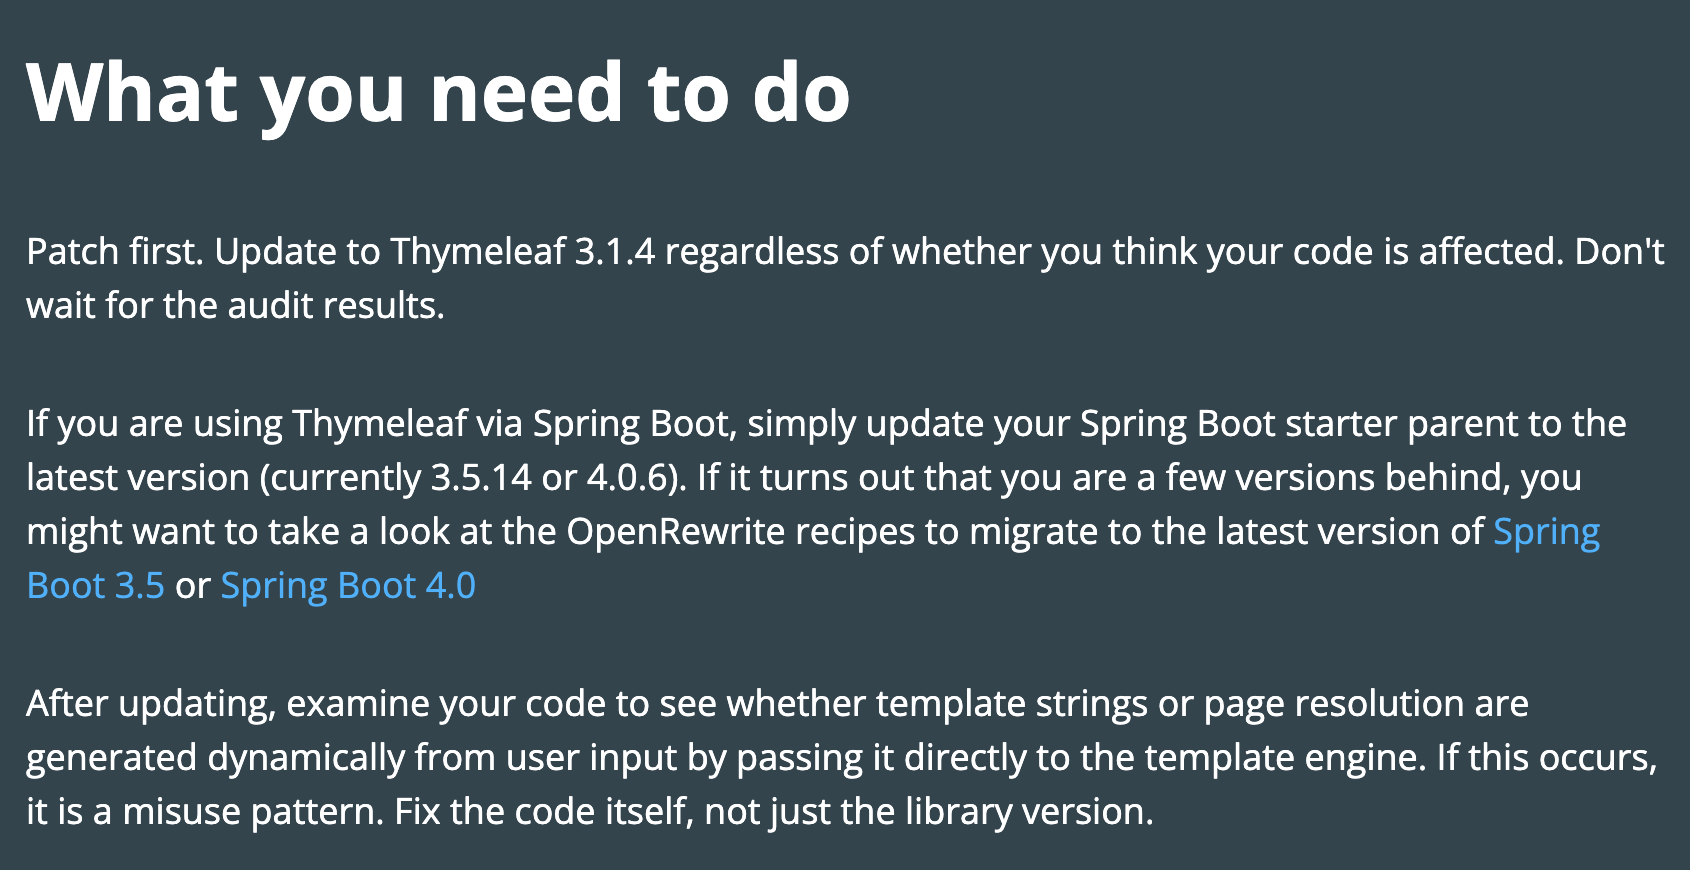Click the '3.5.14' version number
Screen dimensions: 1690x870
pyautogui.click(x=481, y=478)
